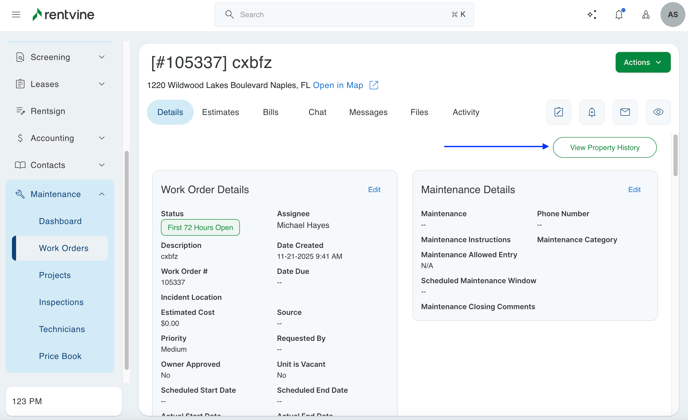Open the hamburger navigation menu
The image size is (688, 420).
pos(16,15)
